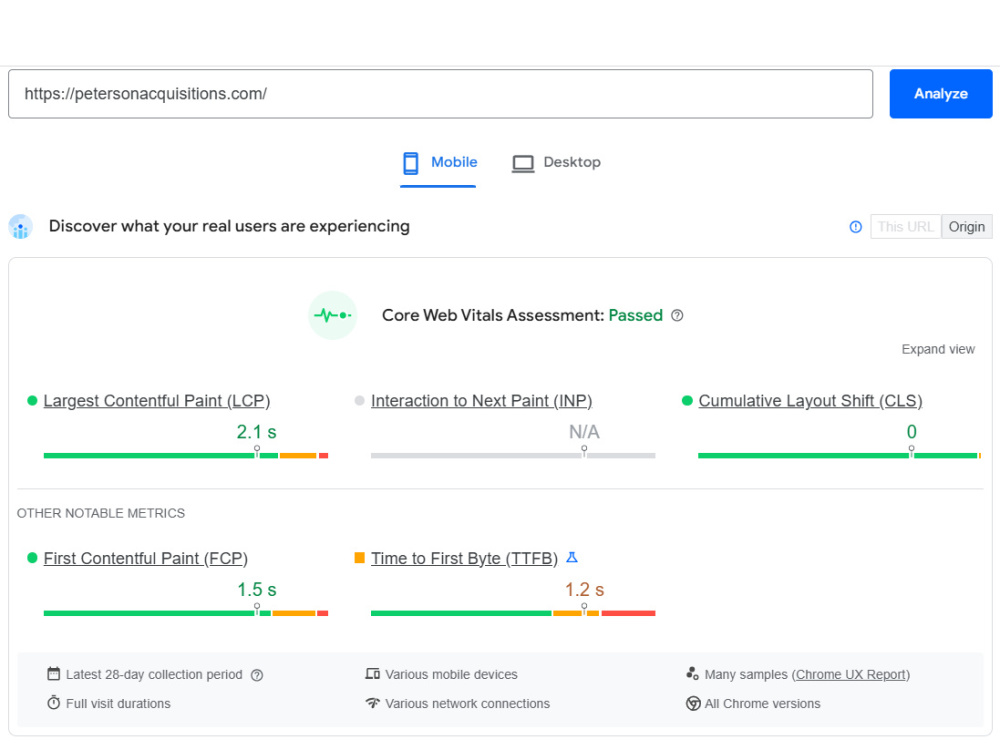Click the wifi icon for network connections
This screenshot has width=1000, height=750.
pyautogui.click(x=372, y=703)
